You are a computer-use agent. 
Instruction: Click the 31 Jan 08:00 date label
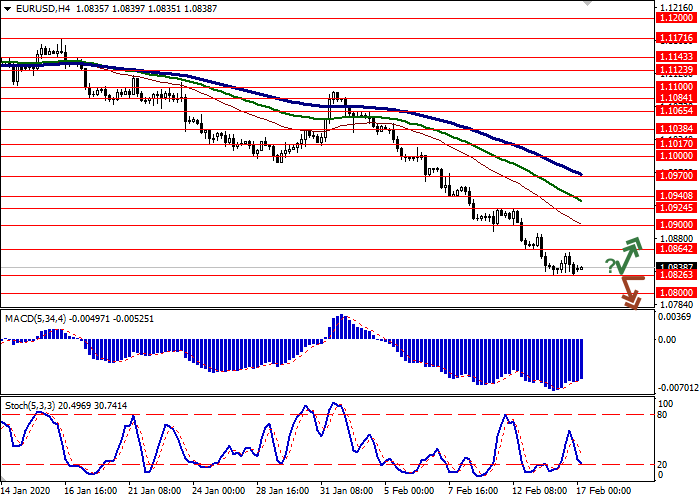[x=349, y=492]
